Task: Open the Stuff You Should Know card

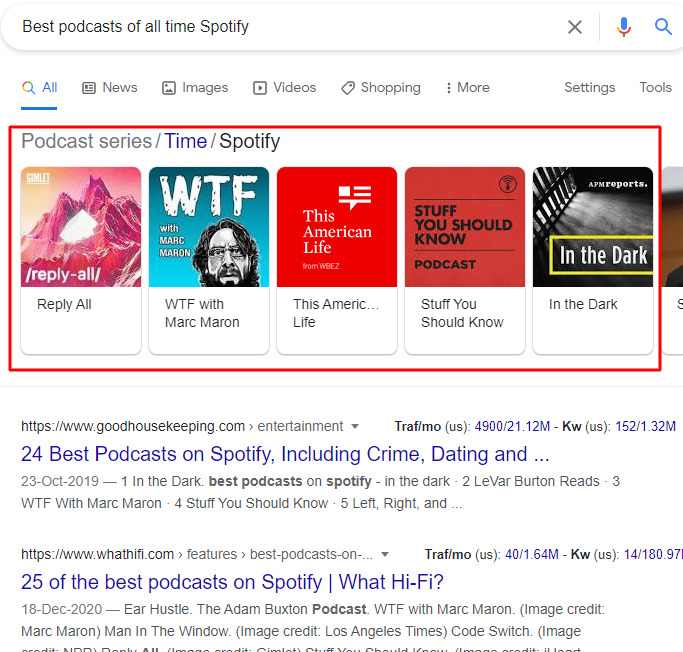Action: [x=465, y=260]
